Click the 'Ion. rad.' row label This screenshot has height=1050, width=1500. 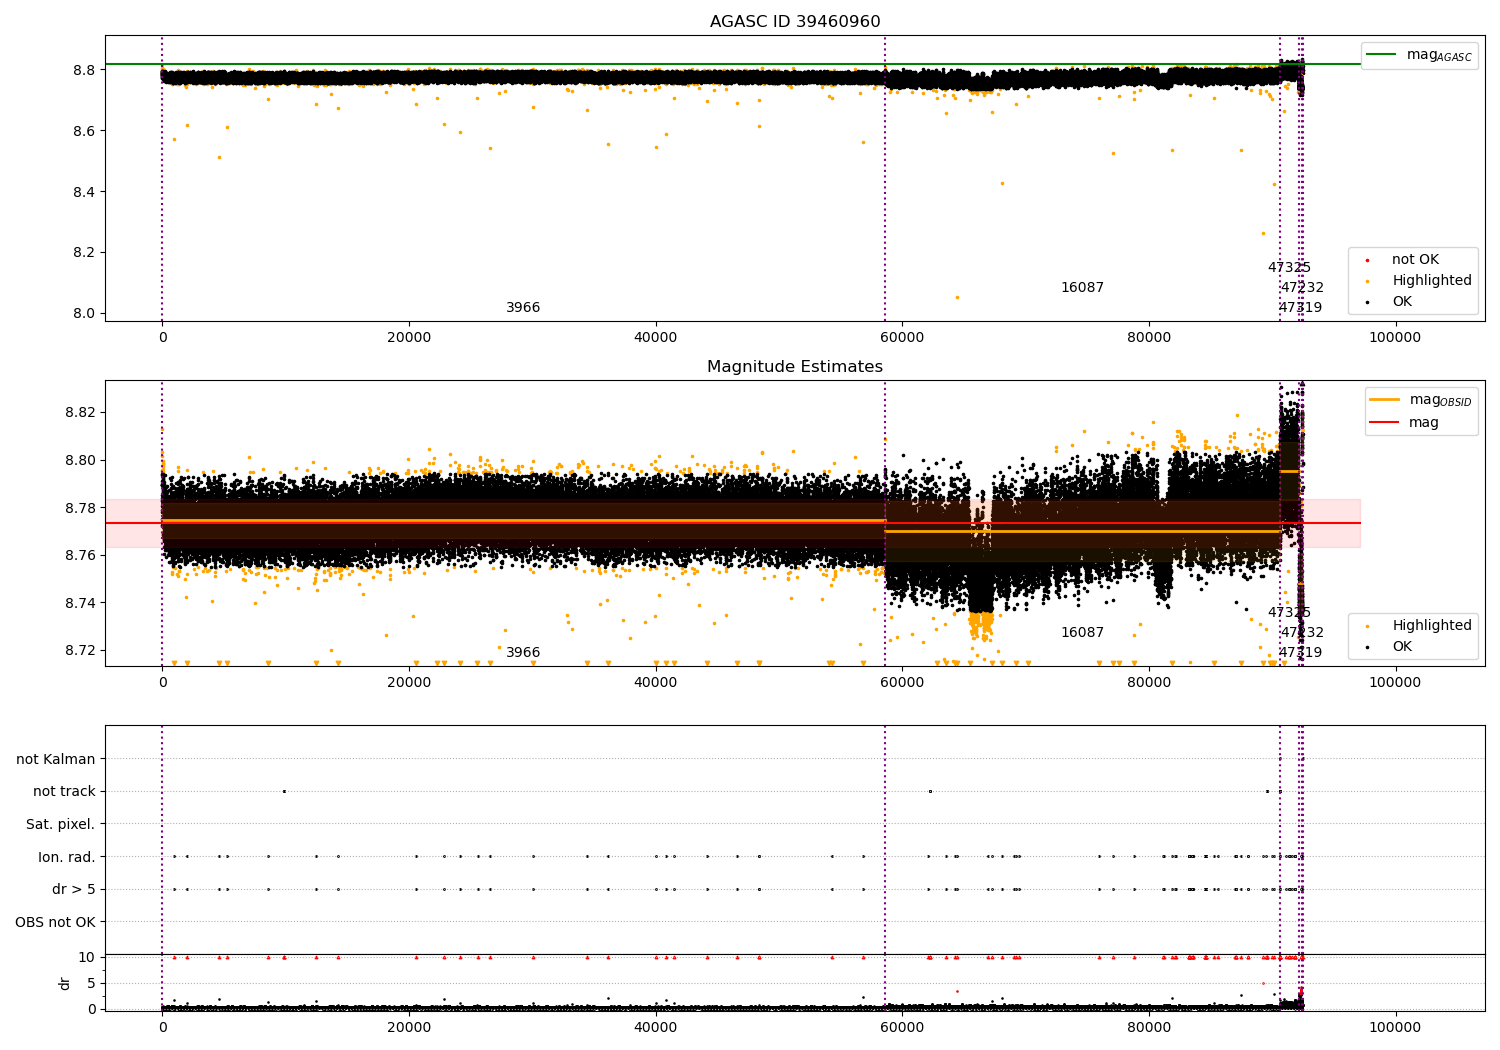coord(67,857)
